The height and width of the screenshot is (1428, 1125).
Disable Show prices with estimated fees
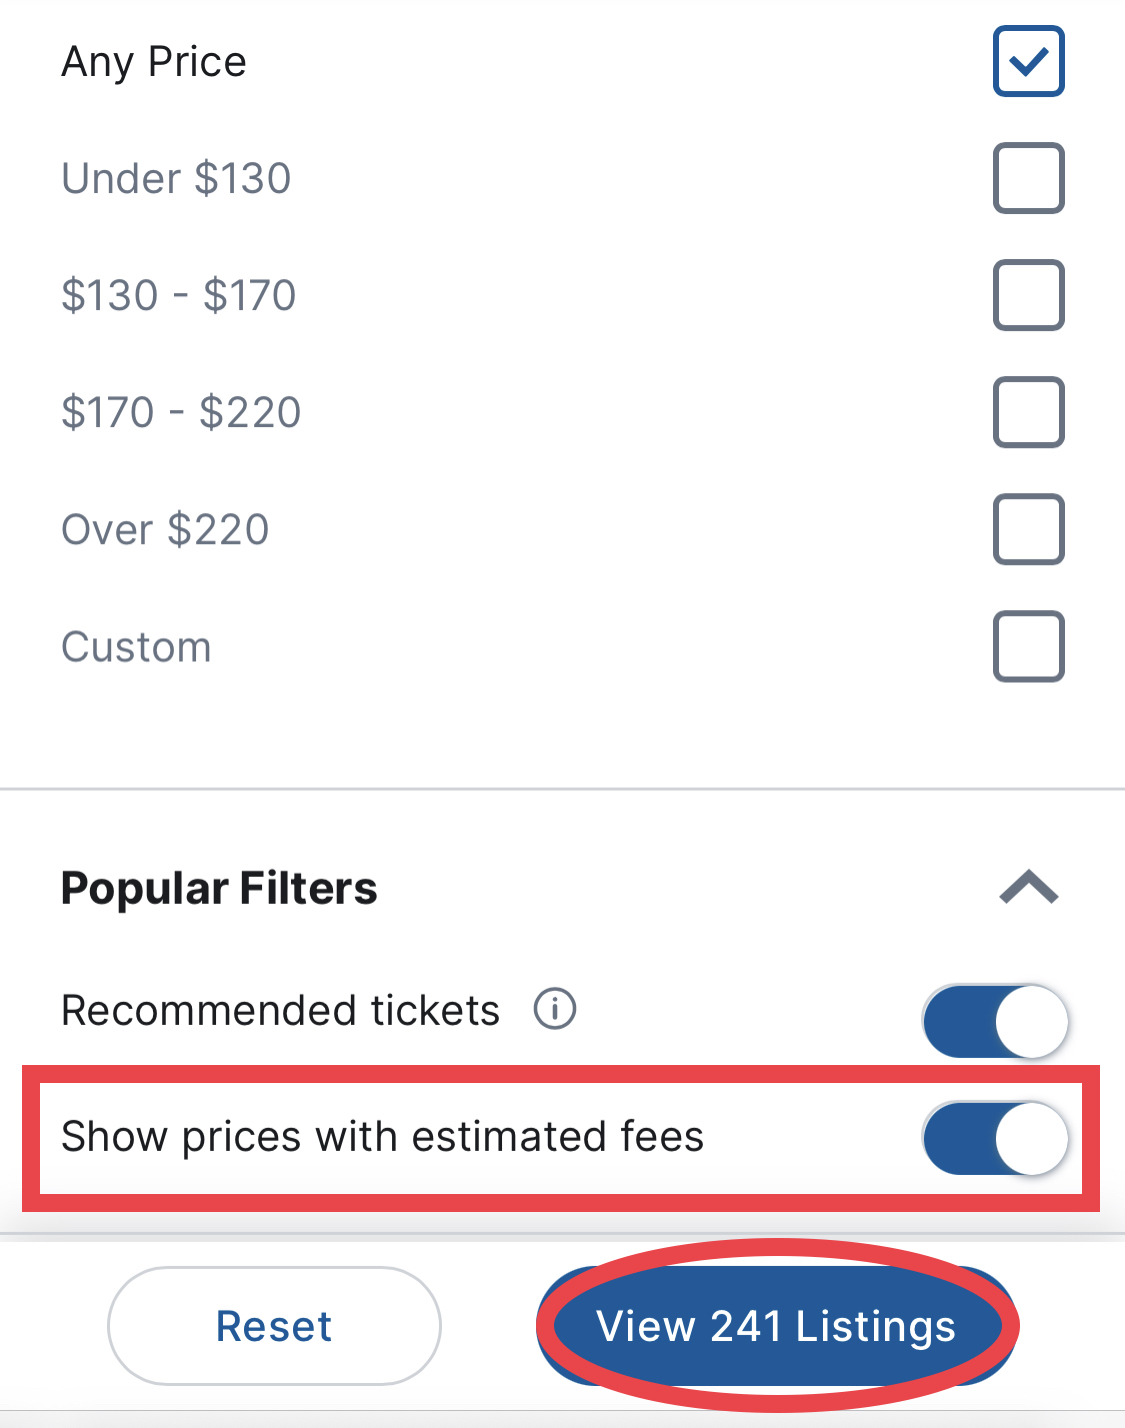coord(995,1138)
